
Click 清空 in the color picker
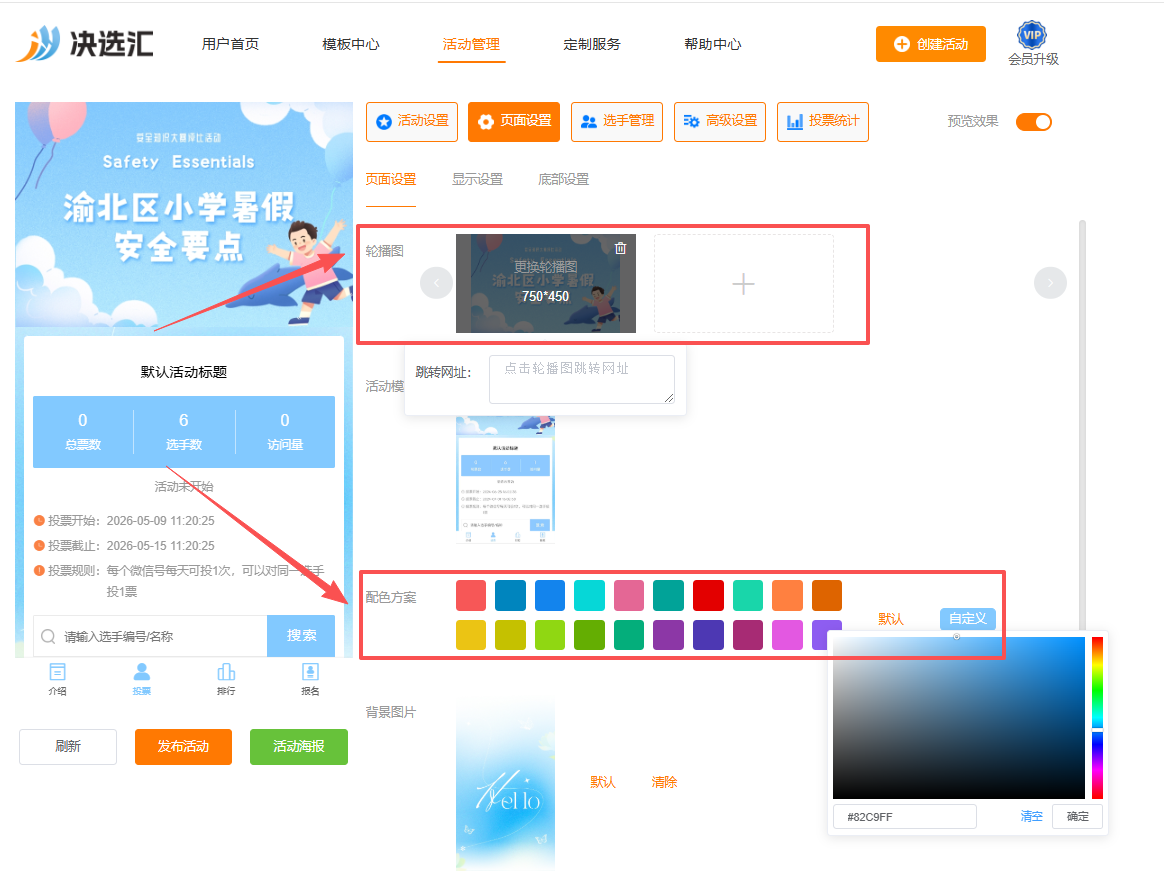[1031, 817]
